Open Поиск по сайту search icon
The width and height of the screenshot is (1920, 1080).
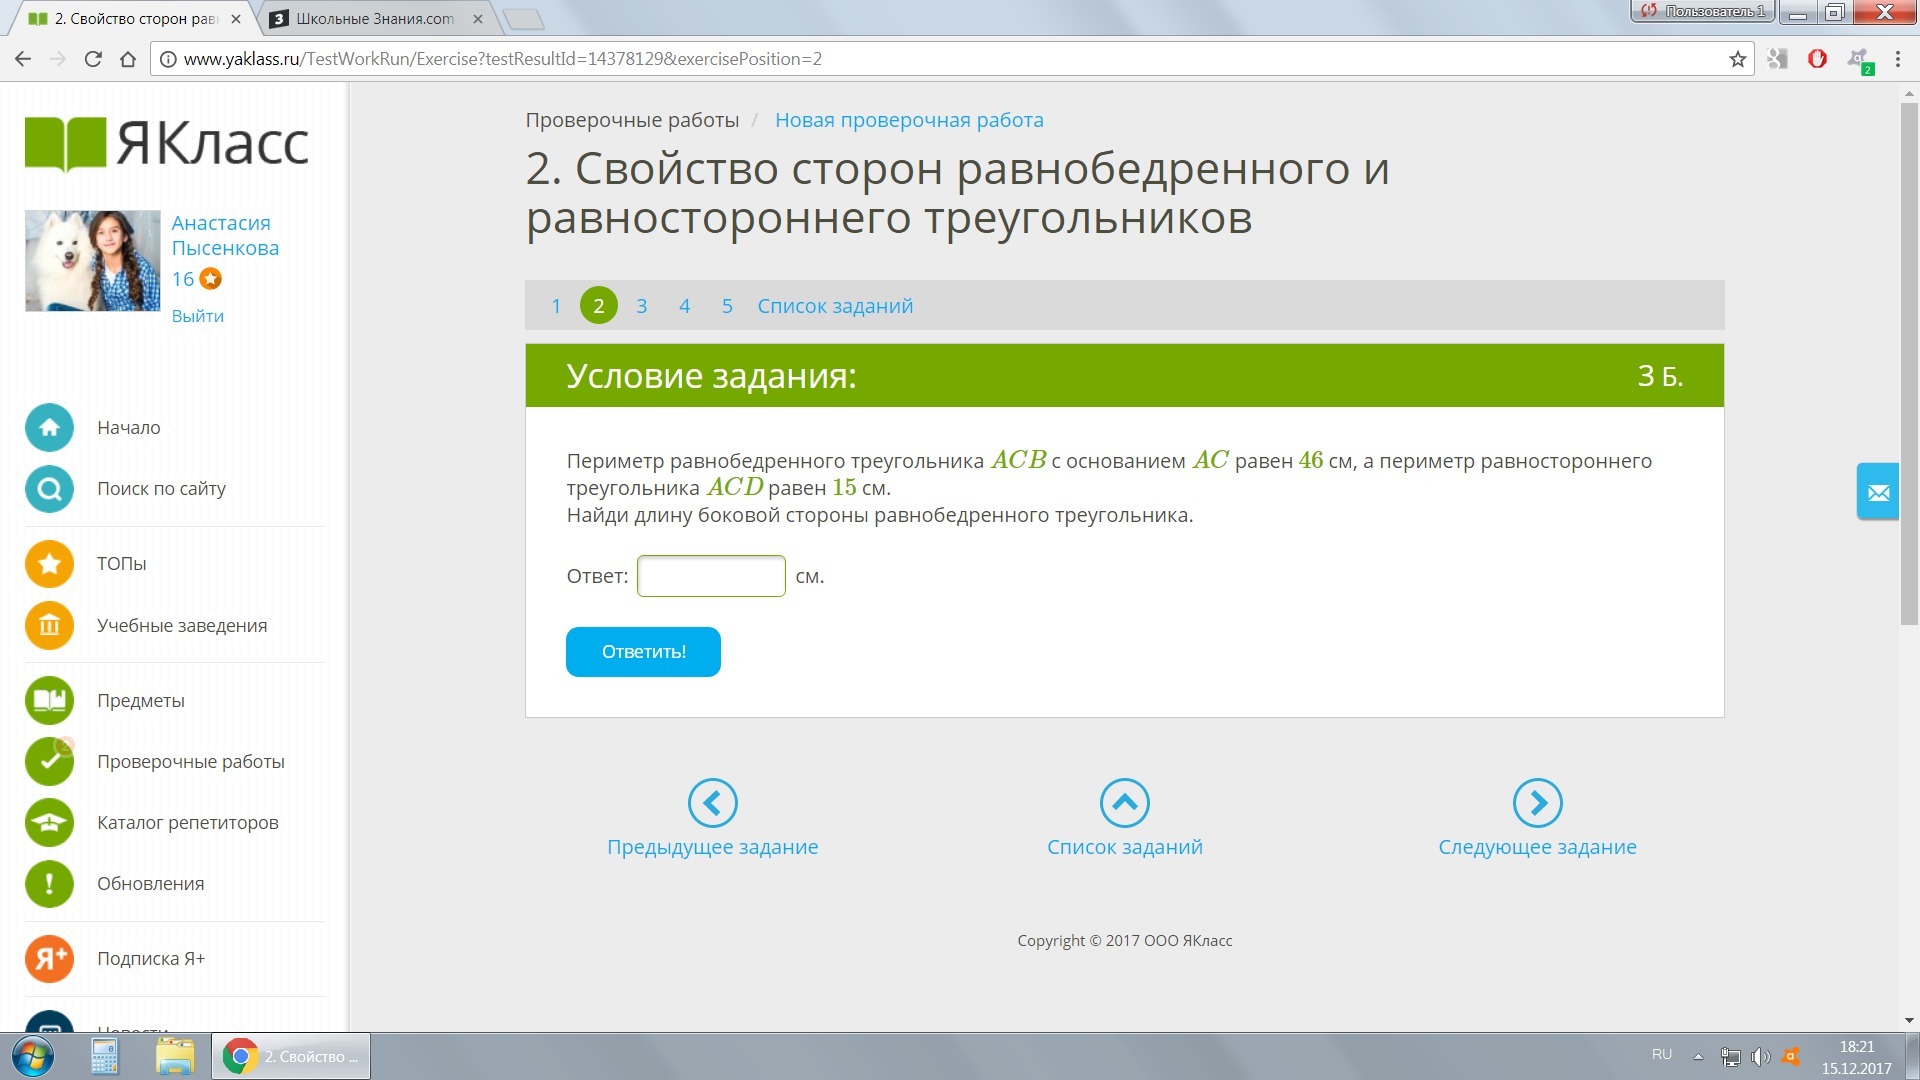[x=49, y=489]
